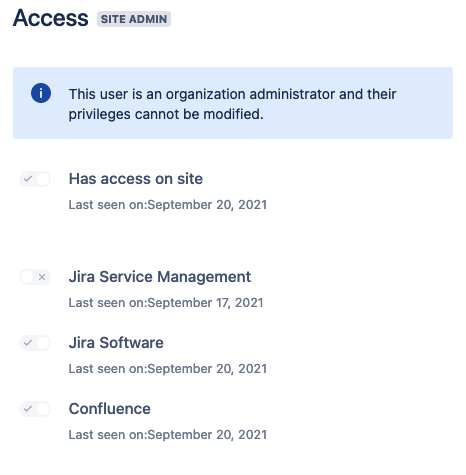
Task: Click the Jira Software label
Action: 116,343
